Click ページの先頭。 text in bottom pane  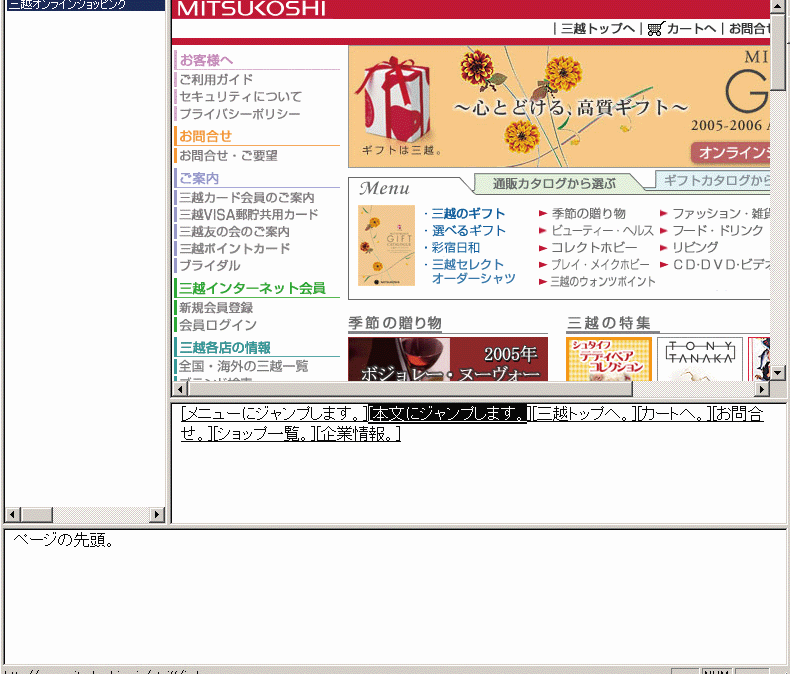(x=64, y=540)
